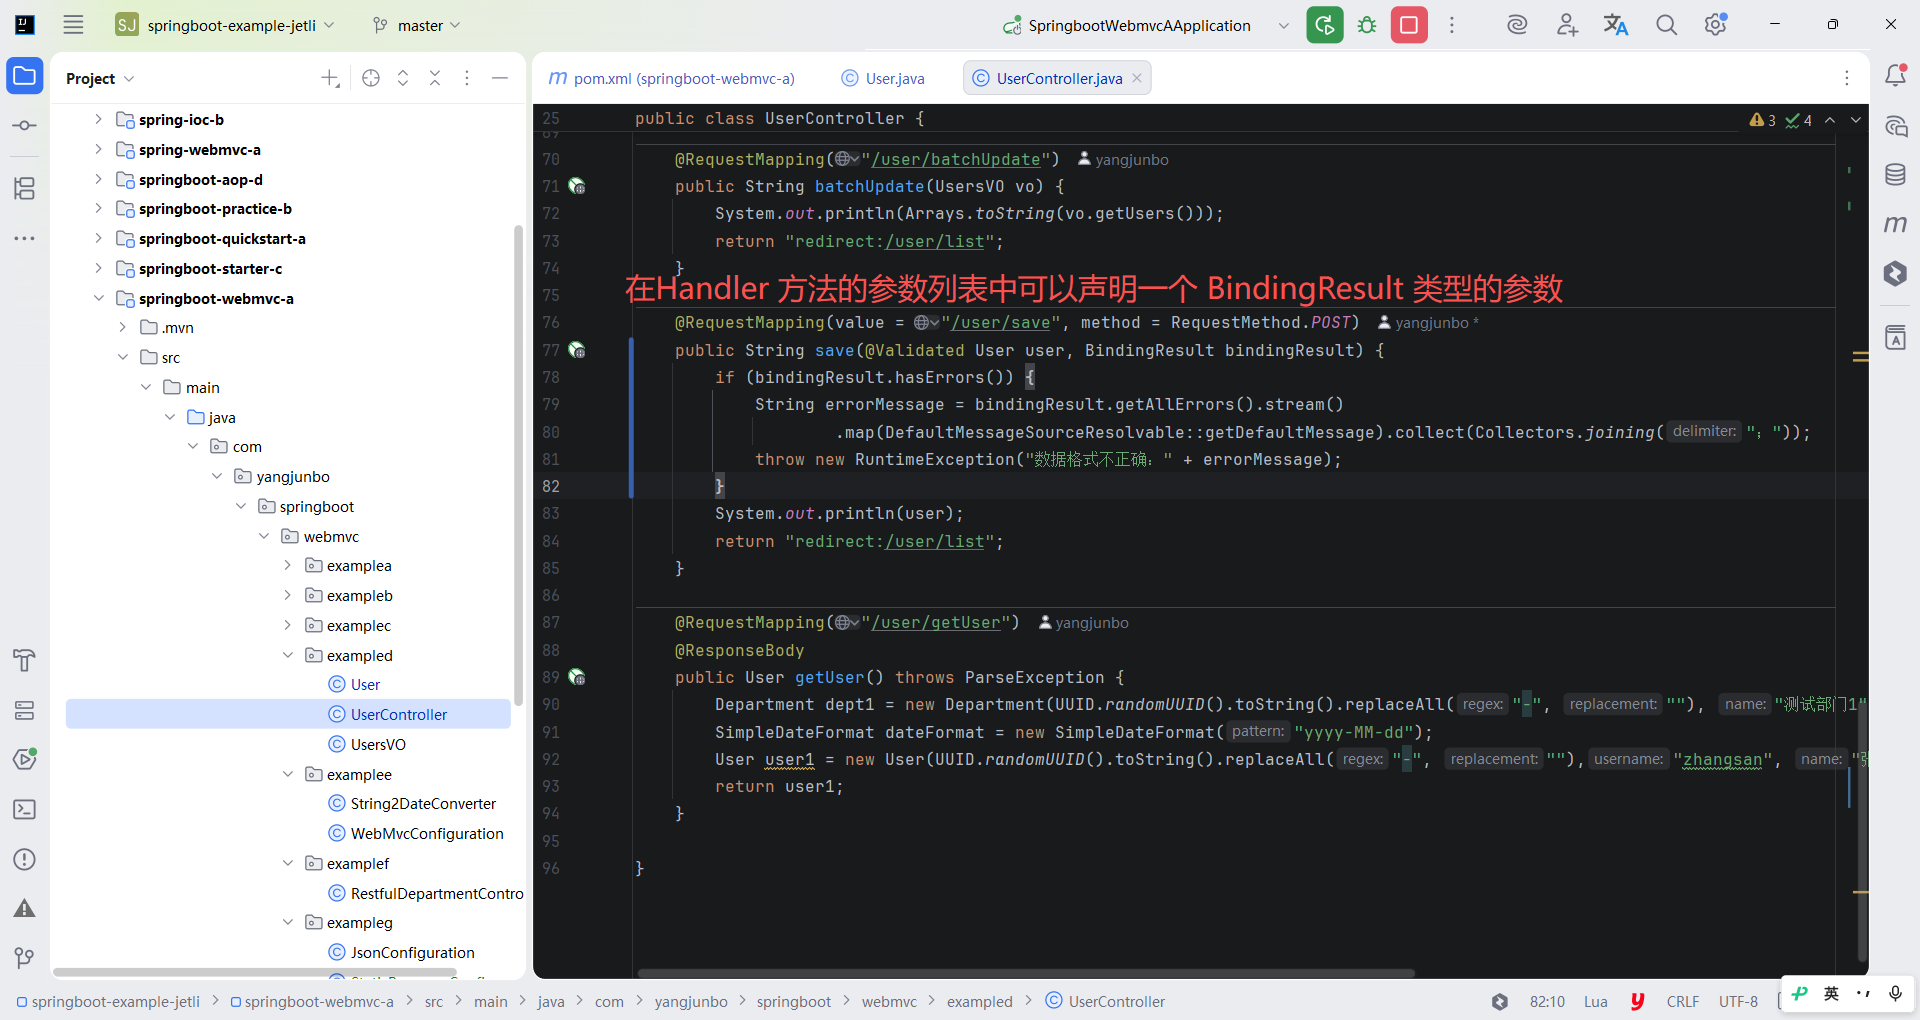Expand the examplea package
Screen dimensions: 1920x1020
(288, 565)
